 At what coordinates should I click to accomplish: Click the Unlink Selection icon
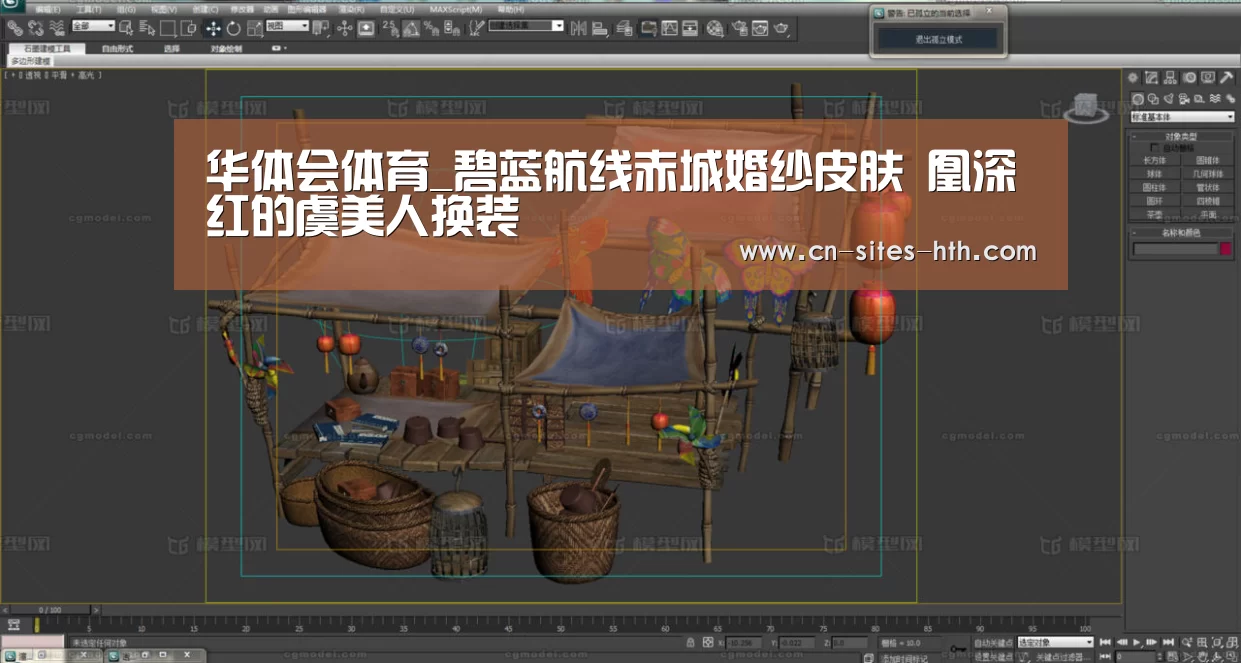tap(35, 28)
